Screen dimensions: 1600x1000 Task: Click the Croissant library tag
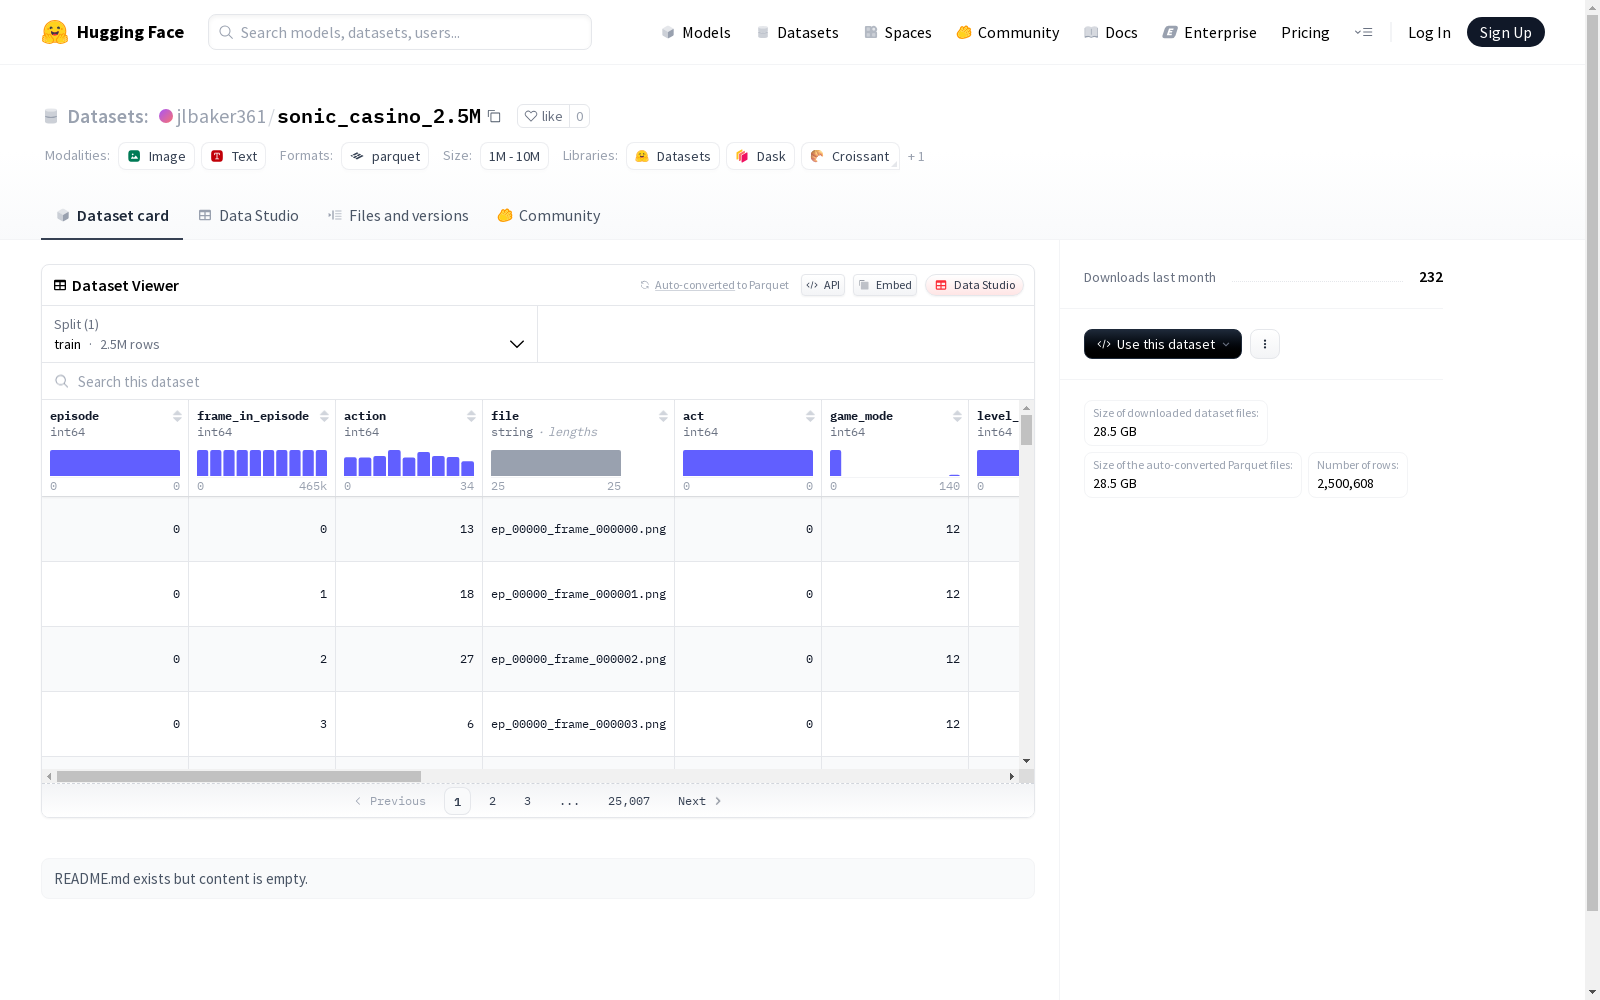click(x=850, y=156)
